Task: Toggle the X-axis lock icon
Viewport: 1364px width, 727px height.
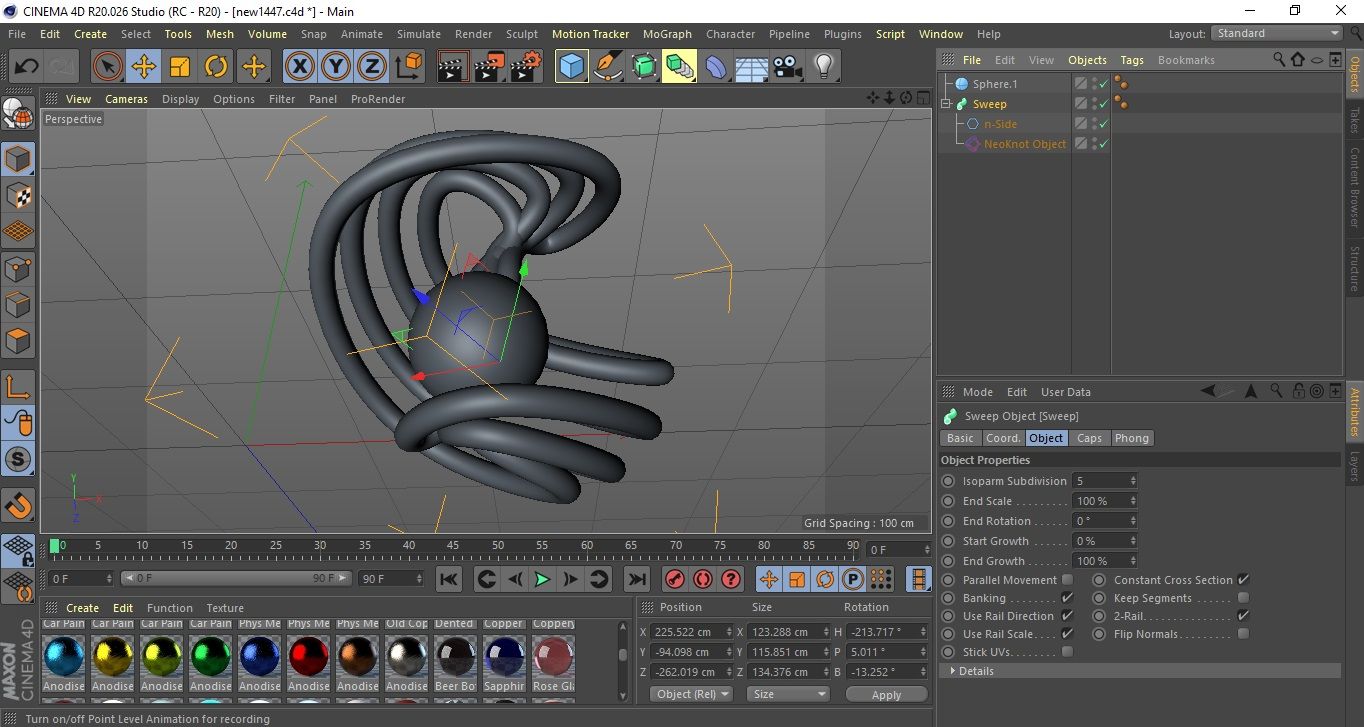Action: pos(299,67)
